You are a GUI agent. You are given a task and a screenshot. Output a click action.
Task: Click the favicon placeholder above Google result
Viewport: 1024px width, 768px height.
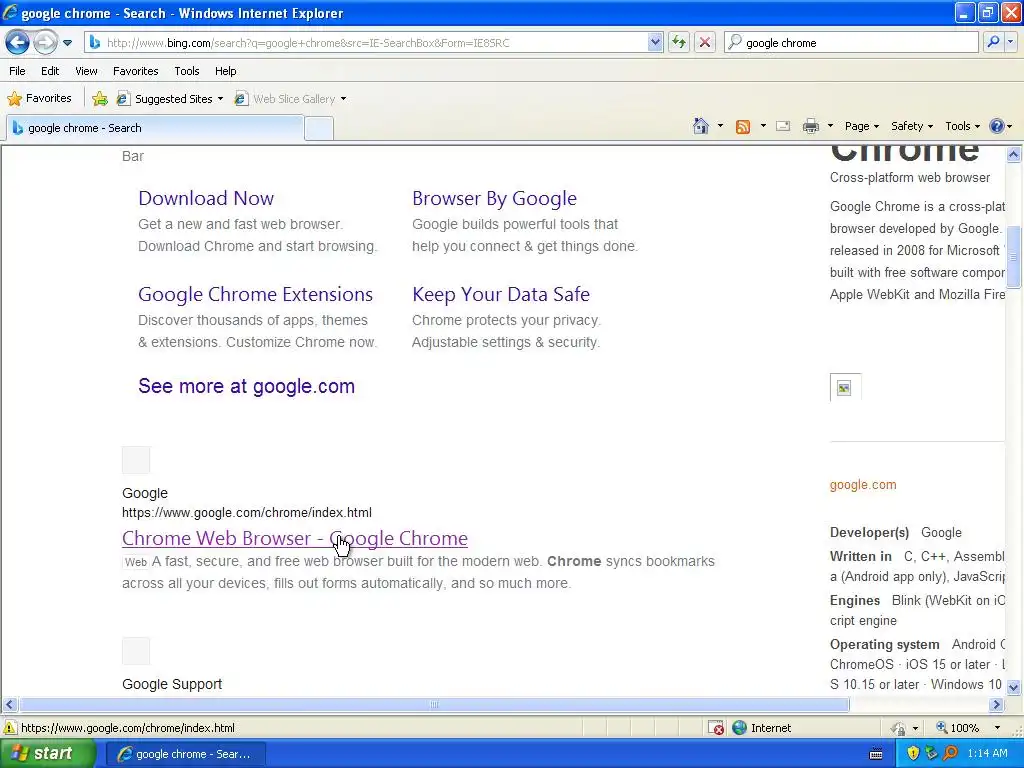point(136,460)
